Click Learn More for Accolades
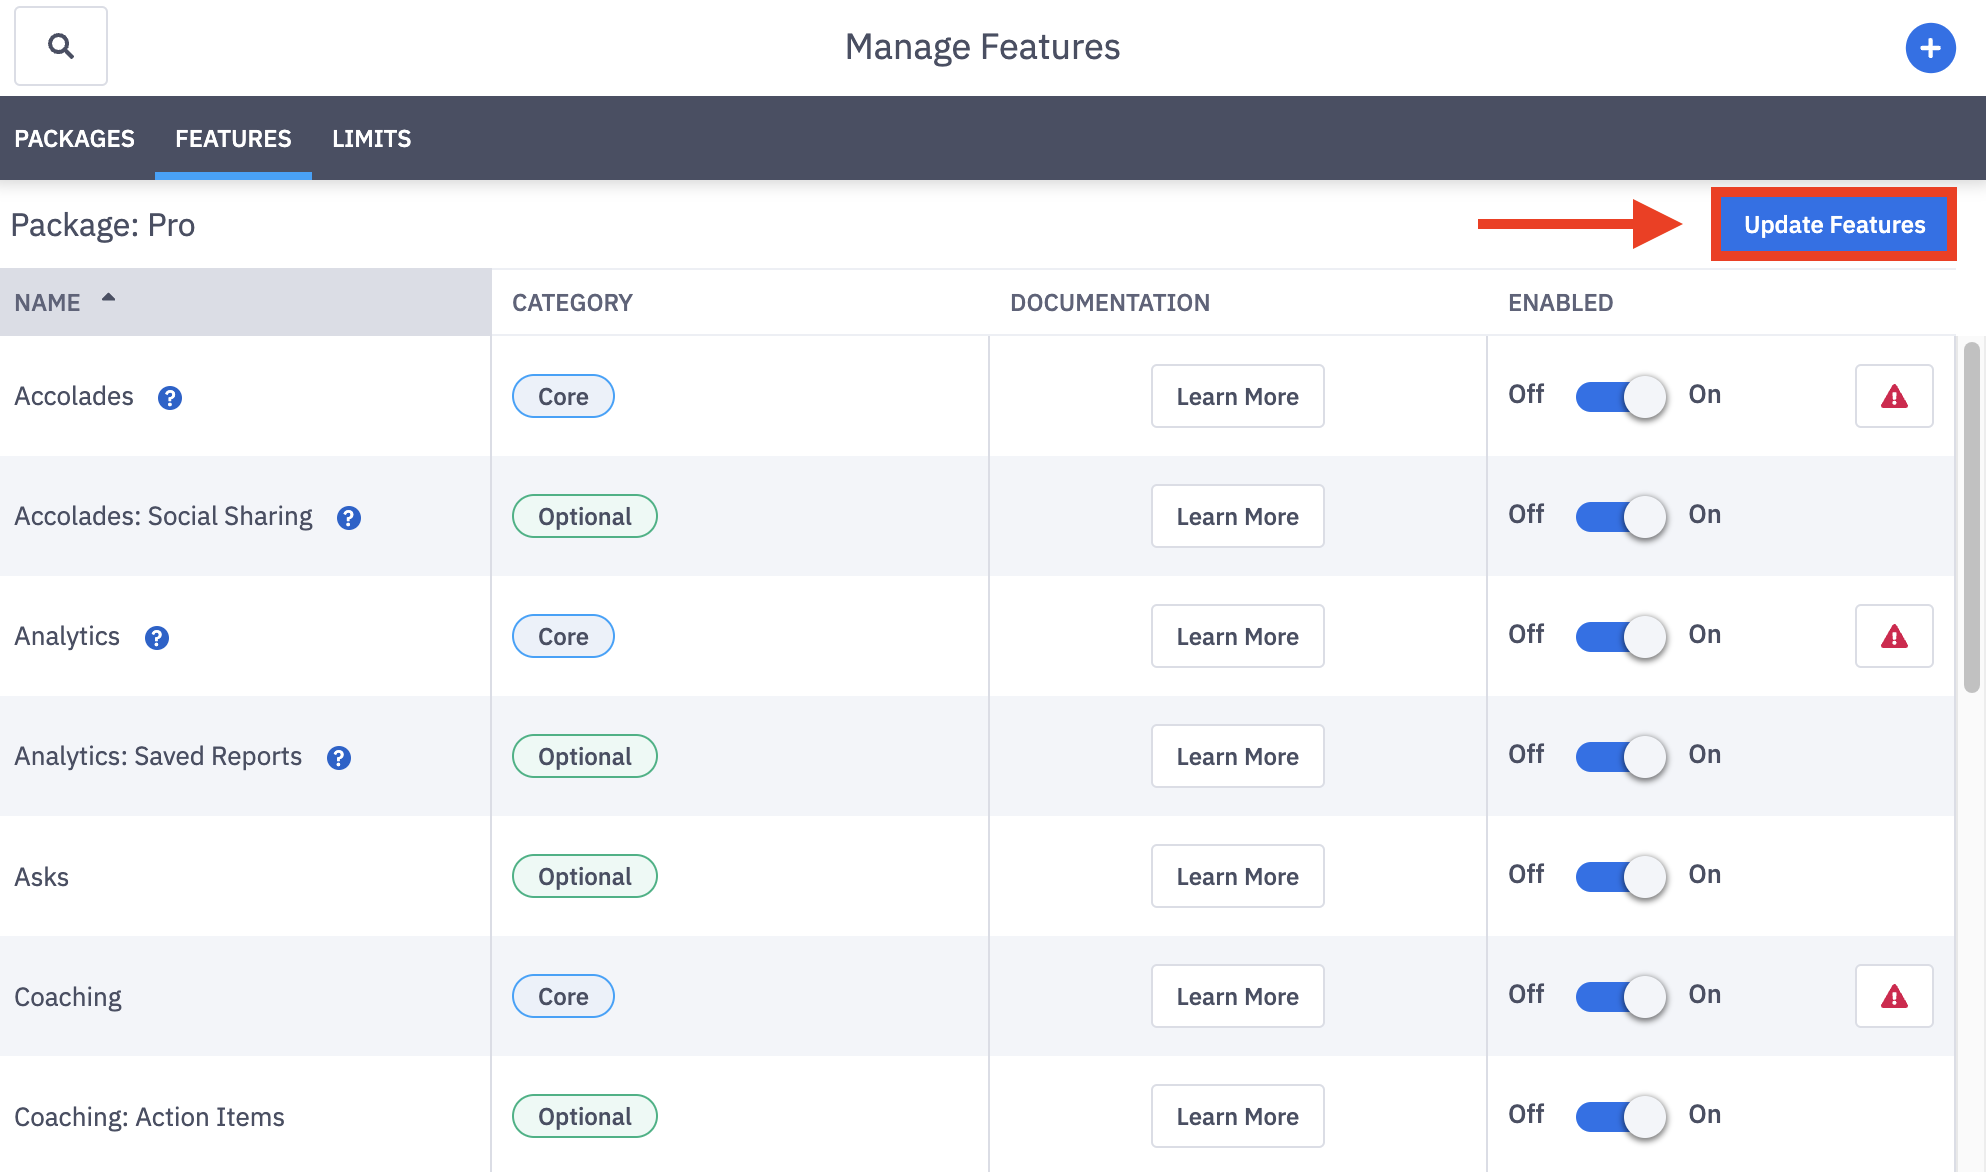Image resolution: width=1986 pixels, height=1172 pixels. (x=1237, y=396)
